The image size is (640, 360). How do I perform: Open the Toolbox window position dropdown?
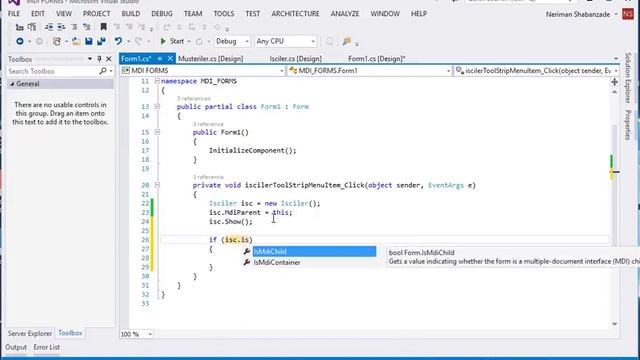click(90, 59)
